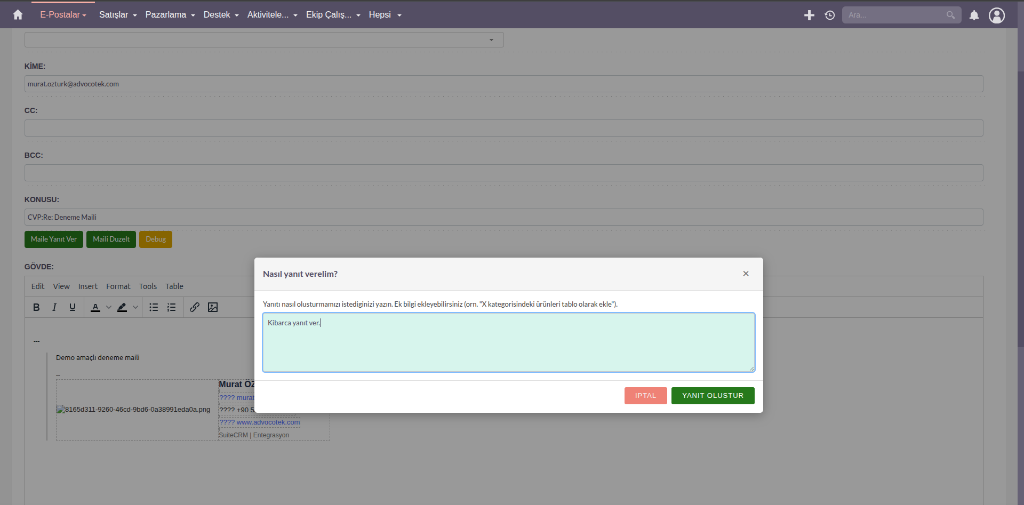Screen dimensions: 1024x505
Task: Open the notifications bell
Action: tap(974, 15)
